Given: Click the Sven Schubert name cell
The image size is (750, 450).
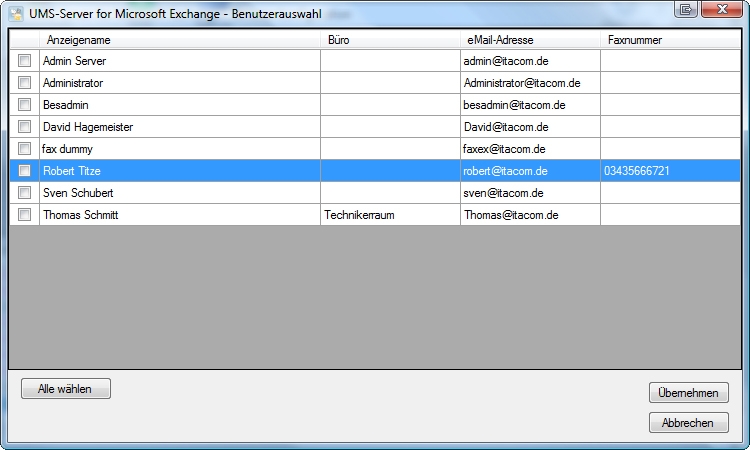Looking at the screenshot, I should (x=180, y=193).
